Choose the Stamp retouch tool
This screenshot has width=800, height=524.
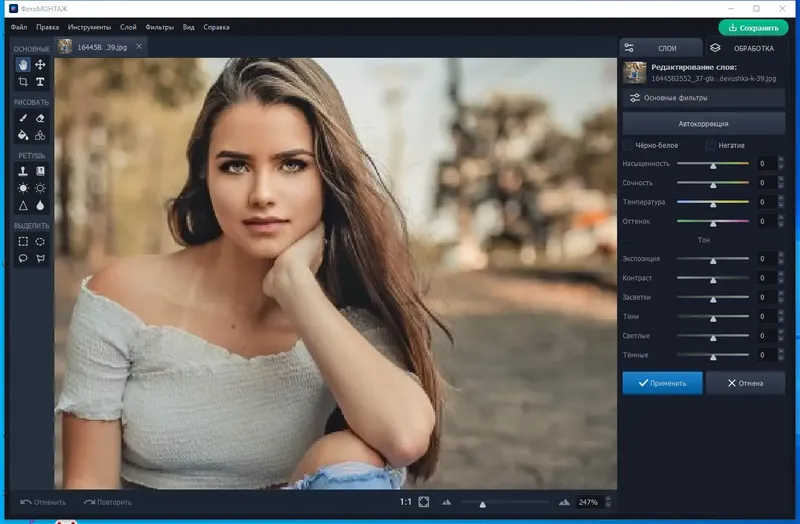pyautogui.click(x=23, y=171)
